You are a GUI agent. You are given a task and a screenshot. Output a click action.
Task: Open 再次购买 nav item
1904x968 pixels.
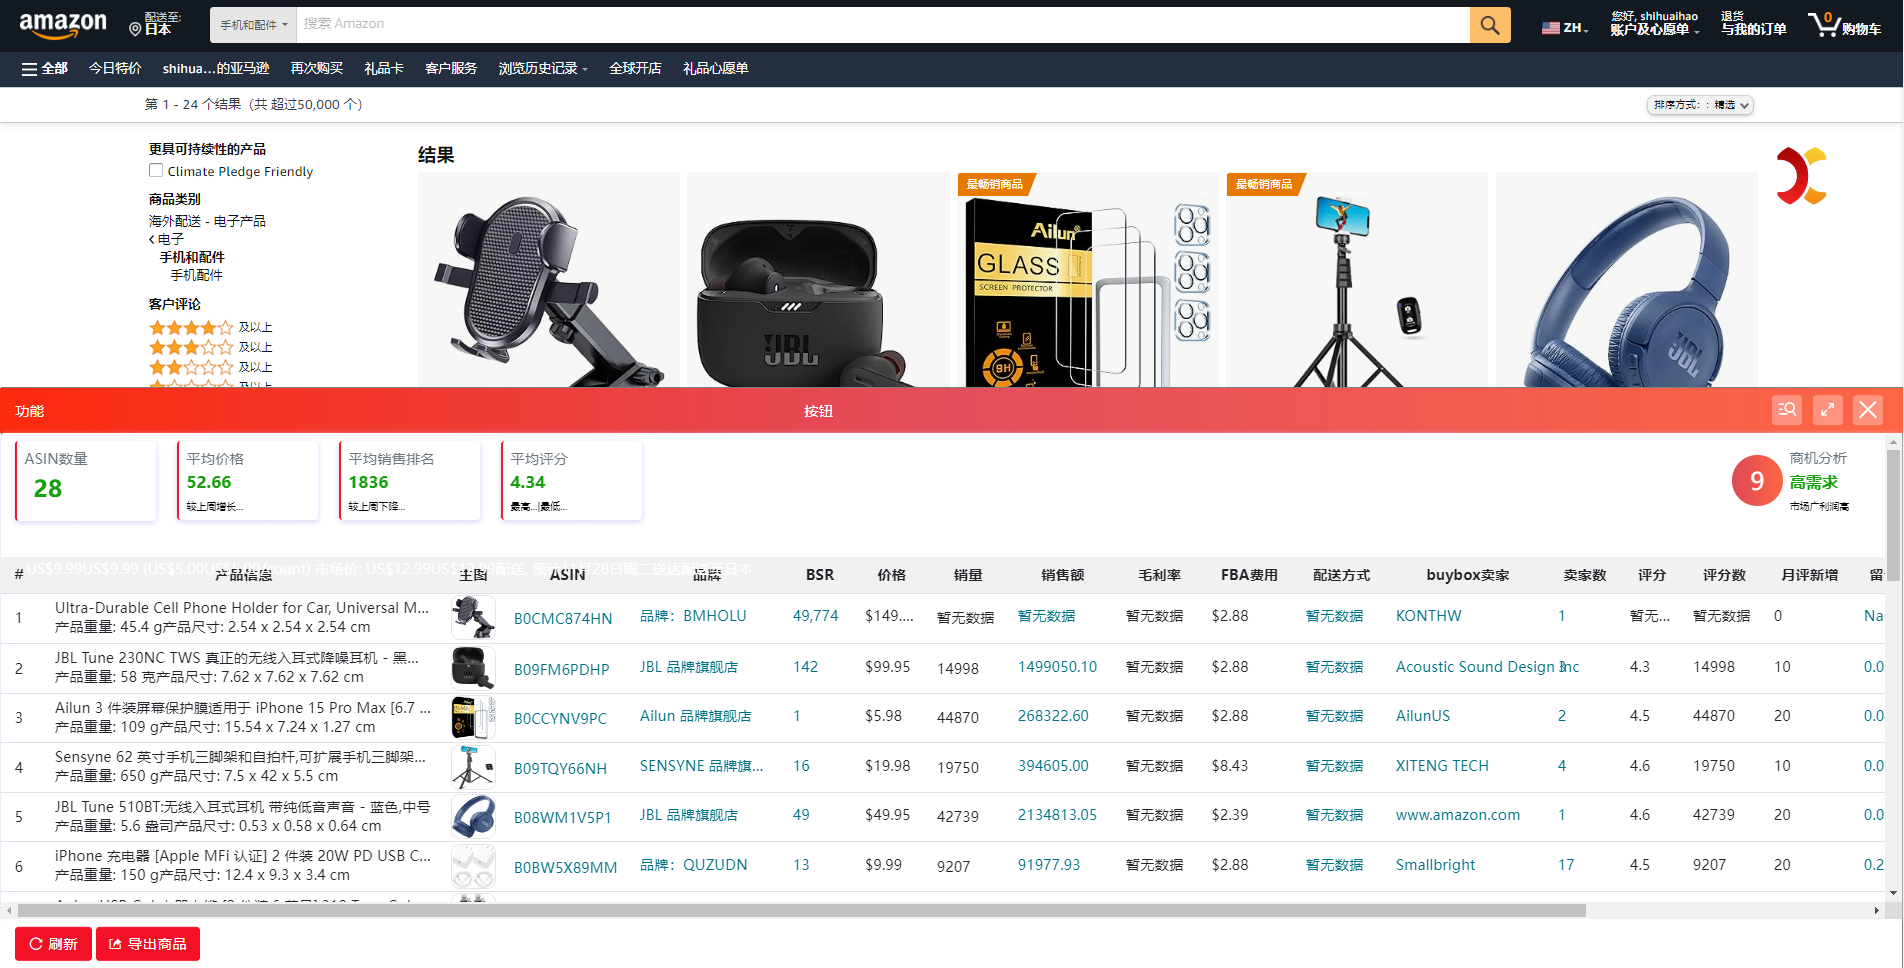pos(316,68)
